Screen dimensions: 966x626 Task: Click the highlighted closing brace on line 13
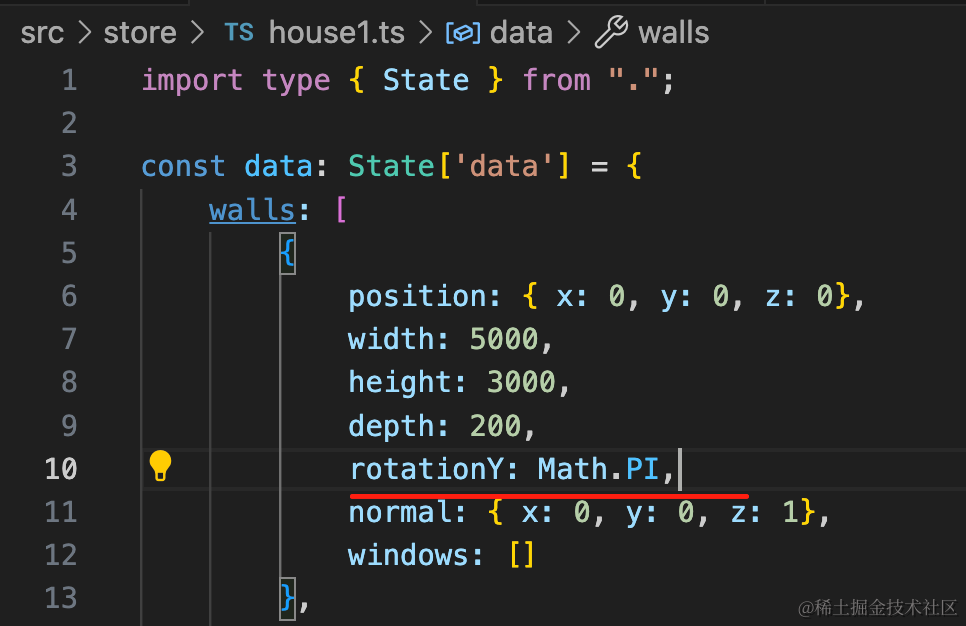tap(288, 598)
